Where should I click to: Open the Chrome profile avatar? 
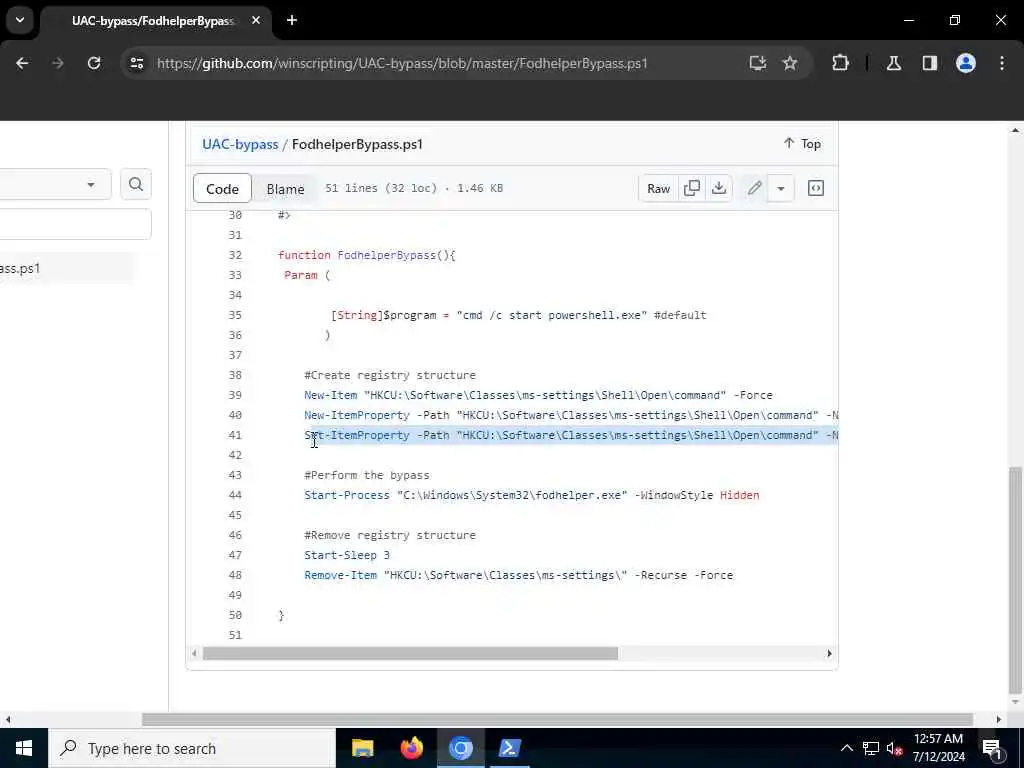click(966, 63)
